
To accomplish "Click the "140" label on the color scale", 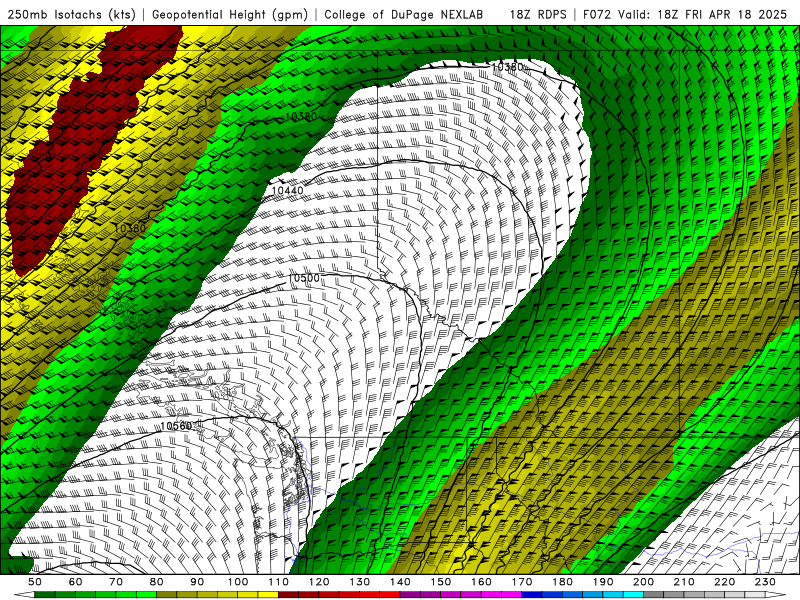I will (400, 582).
